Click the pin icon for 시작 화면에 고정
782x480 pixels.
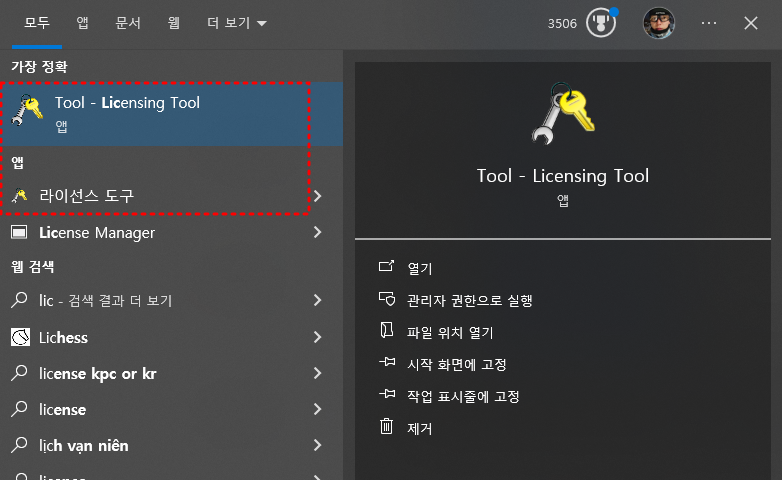coord(387,362)
